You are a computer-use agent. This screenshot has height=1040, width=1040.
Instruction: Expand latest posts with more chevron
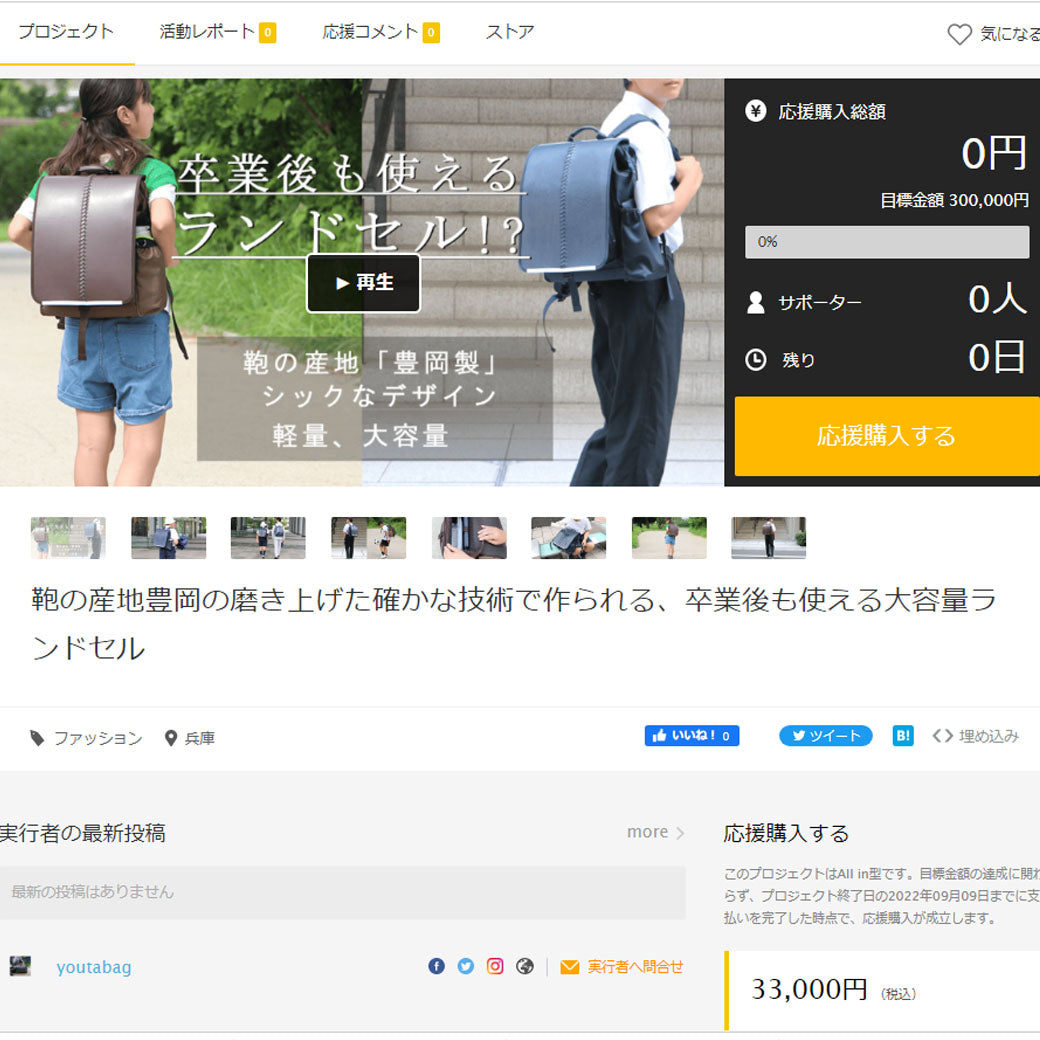coord(656,832)
